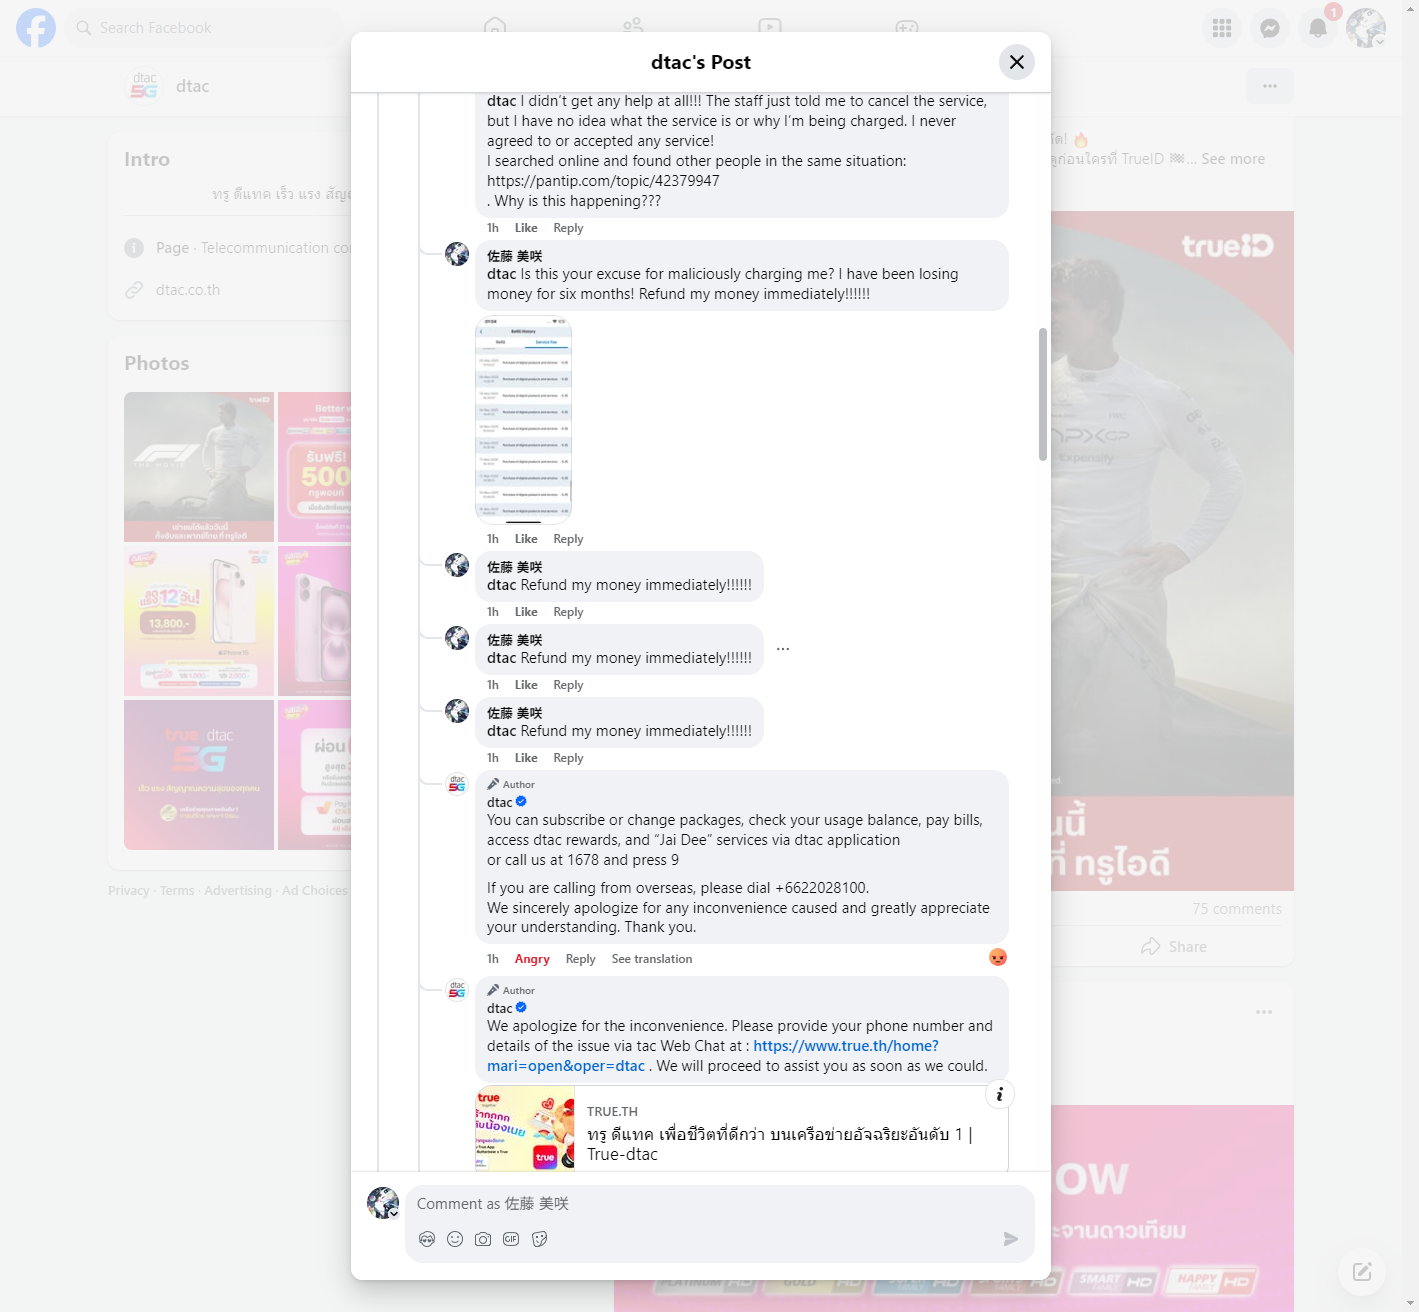Open the 13,800 iPhone promo photo

[199, 621]
